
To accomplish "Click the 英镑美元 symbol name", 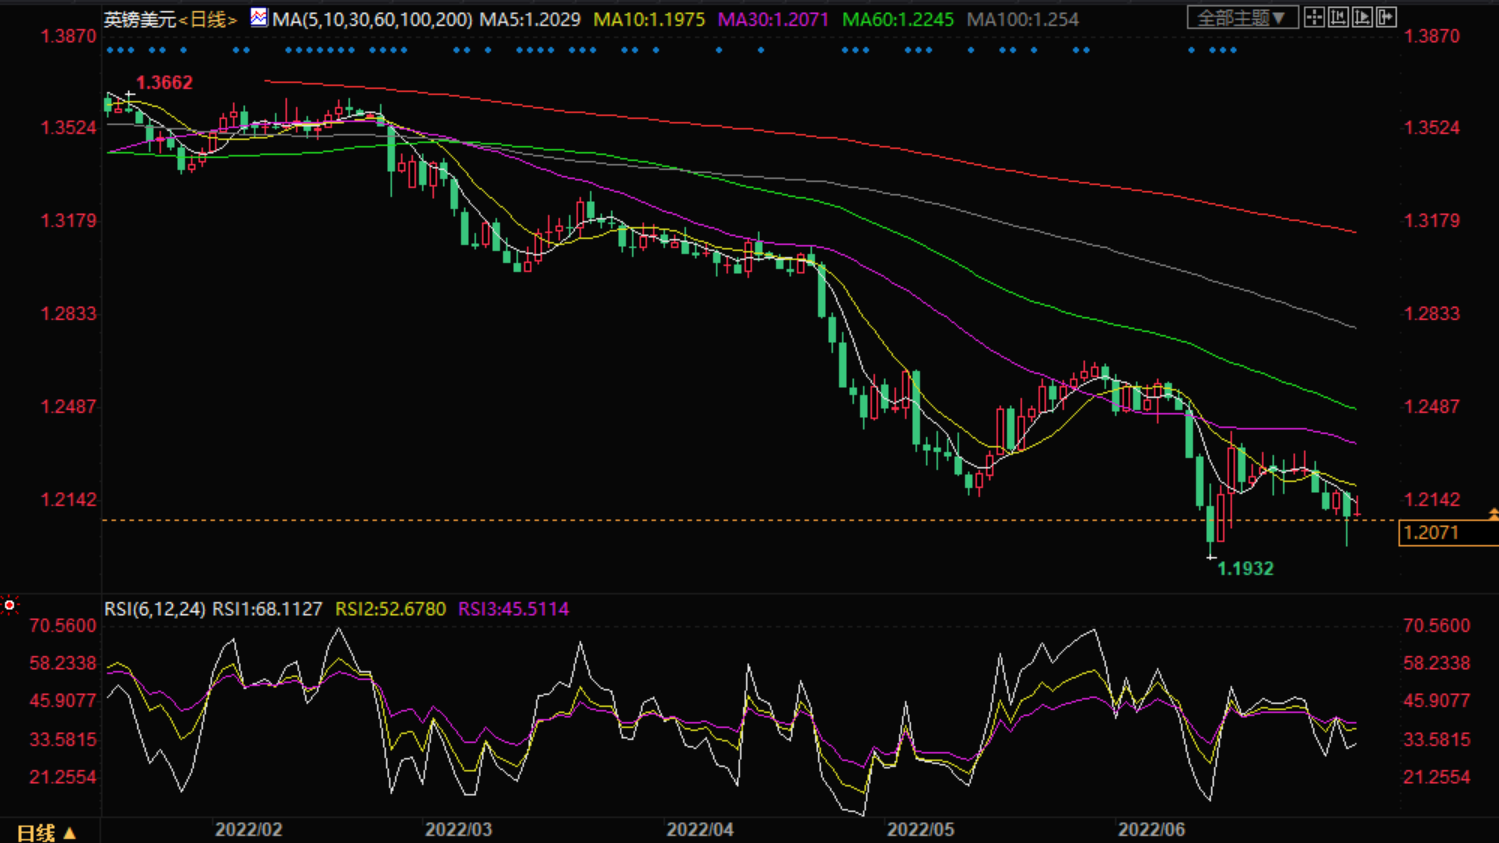I will coord(140,19).
